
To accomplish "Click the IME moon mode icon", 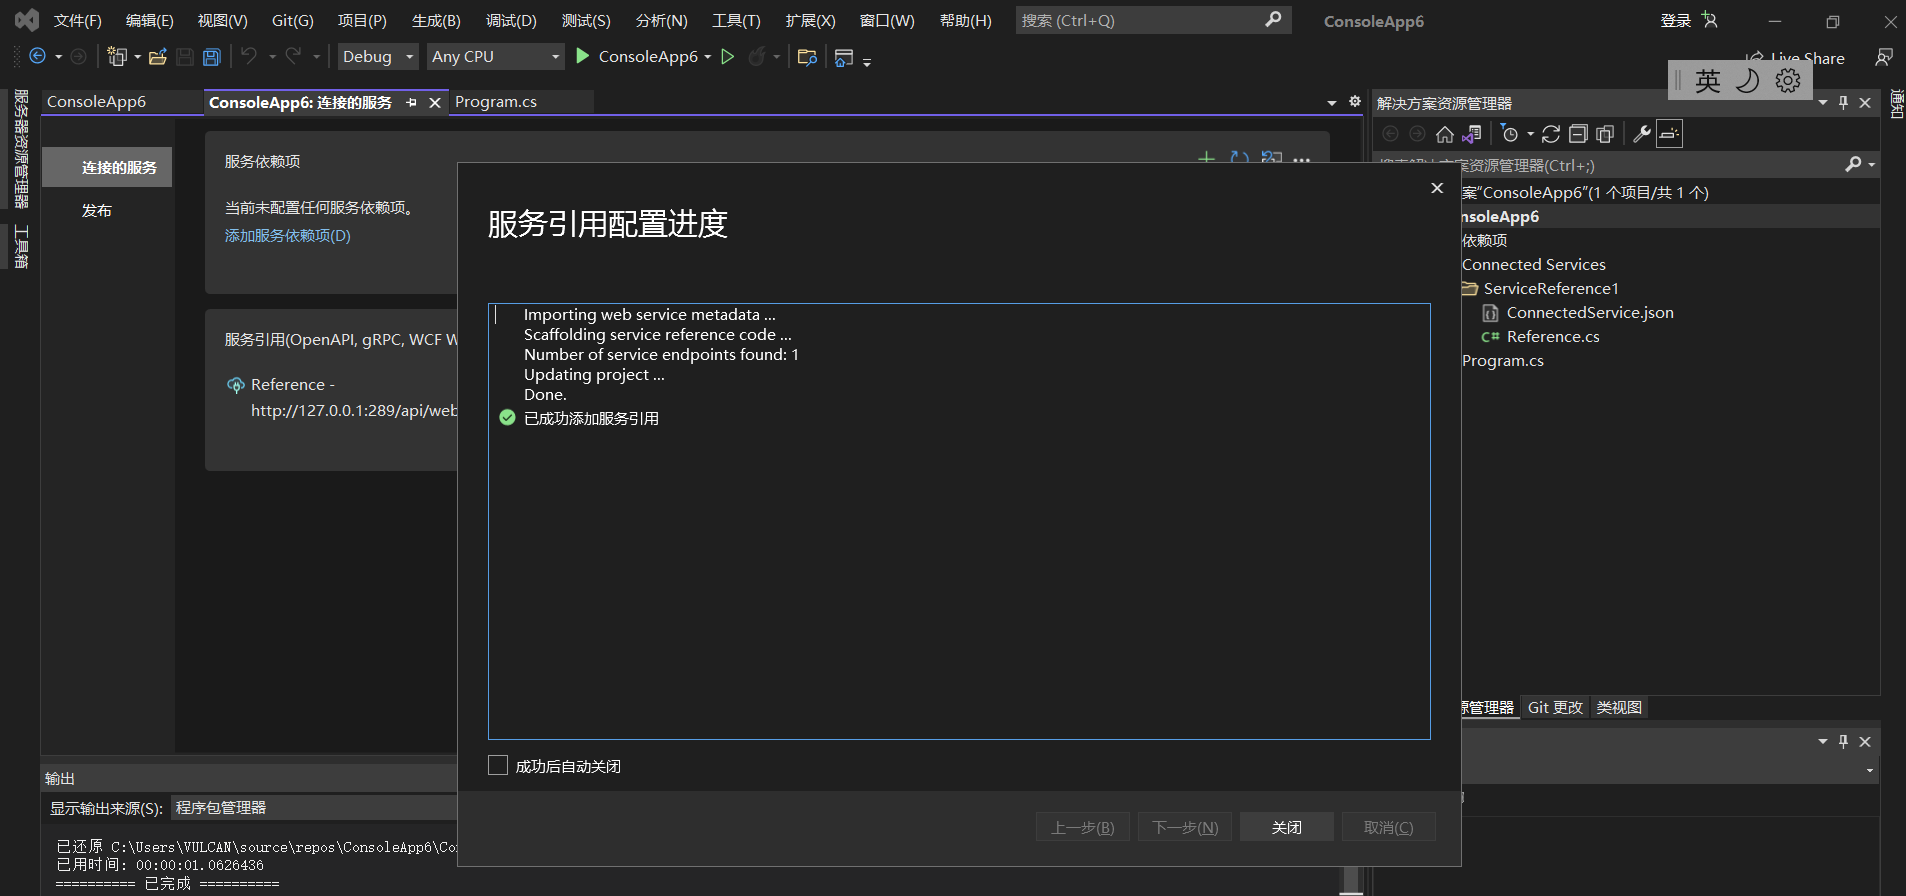I will click(x=1747, y=81).
